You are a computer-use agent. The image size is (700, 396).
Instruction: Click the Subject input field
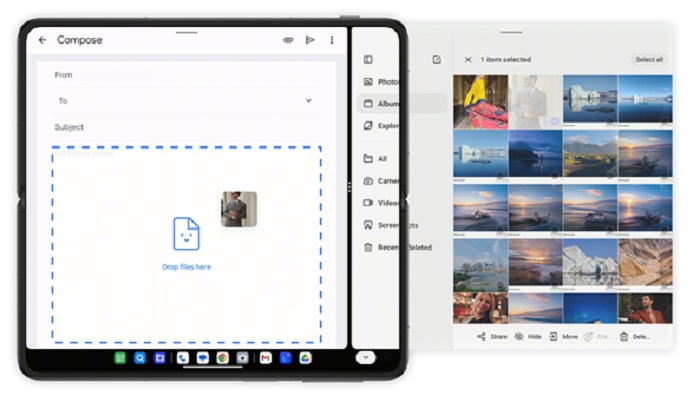click(187, 127)
